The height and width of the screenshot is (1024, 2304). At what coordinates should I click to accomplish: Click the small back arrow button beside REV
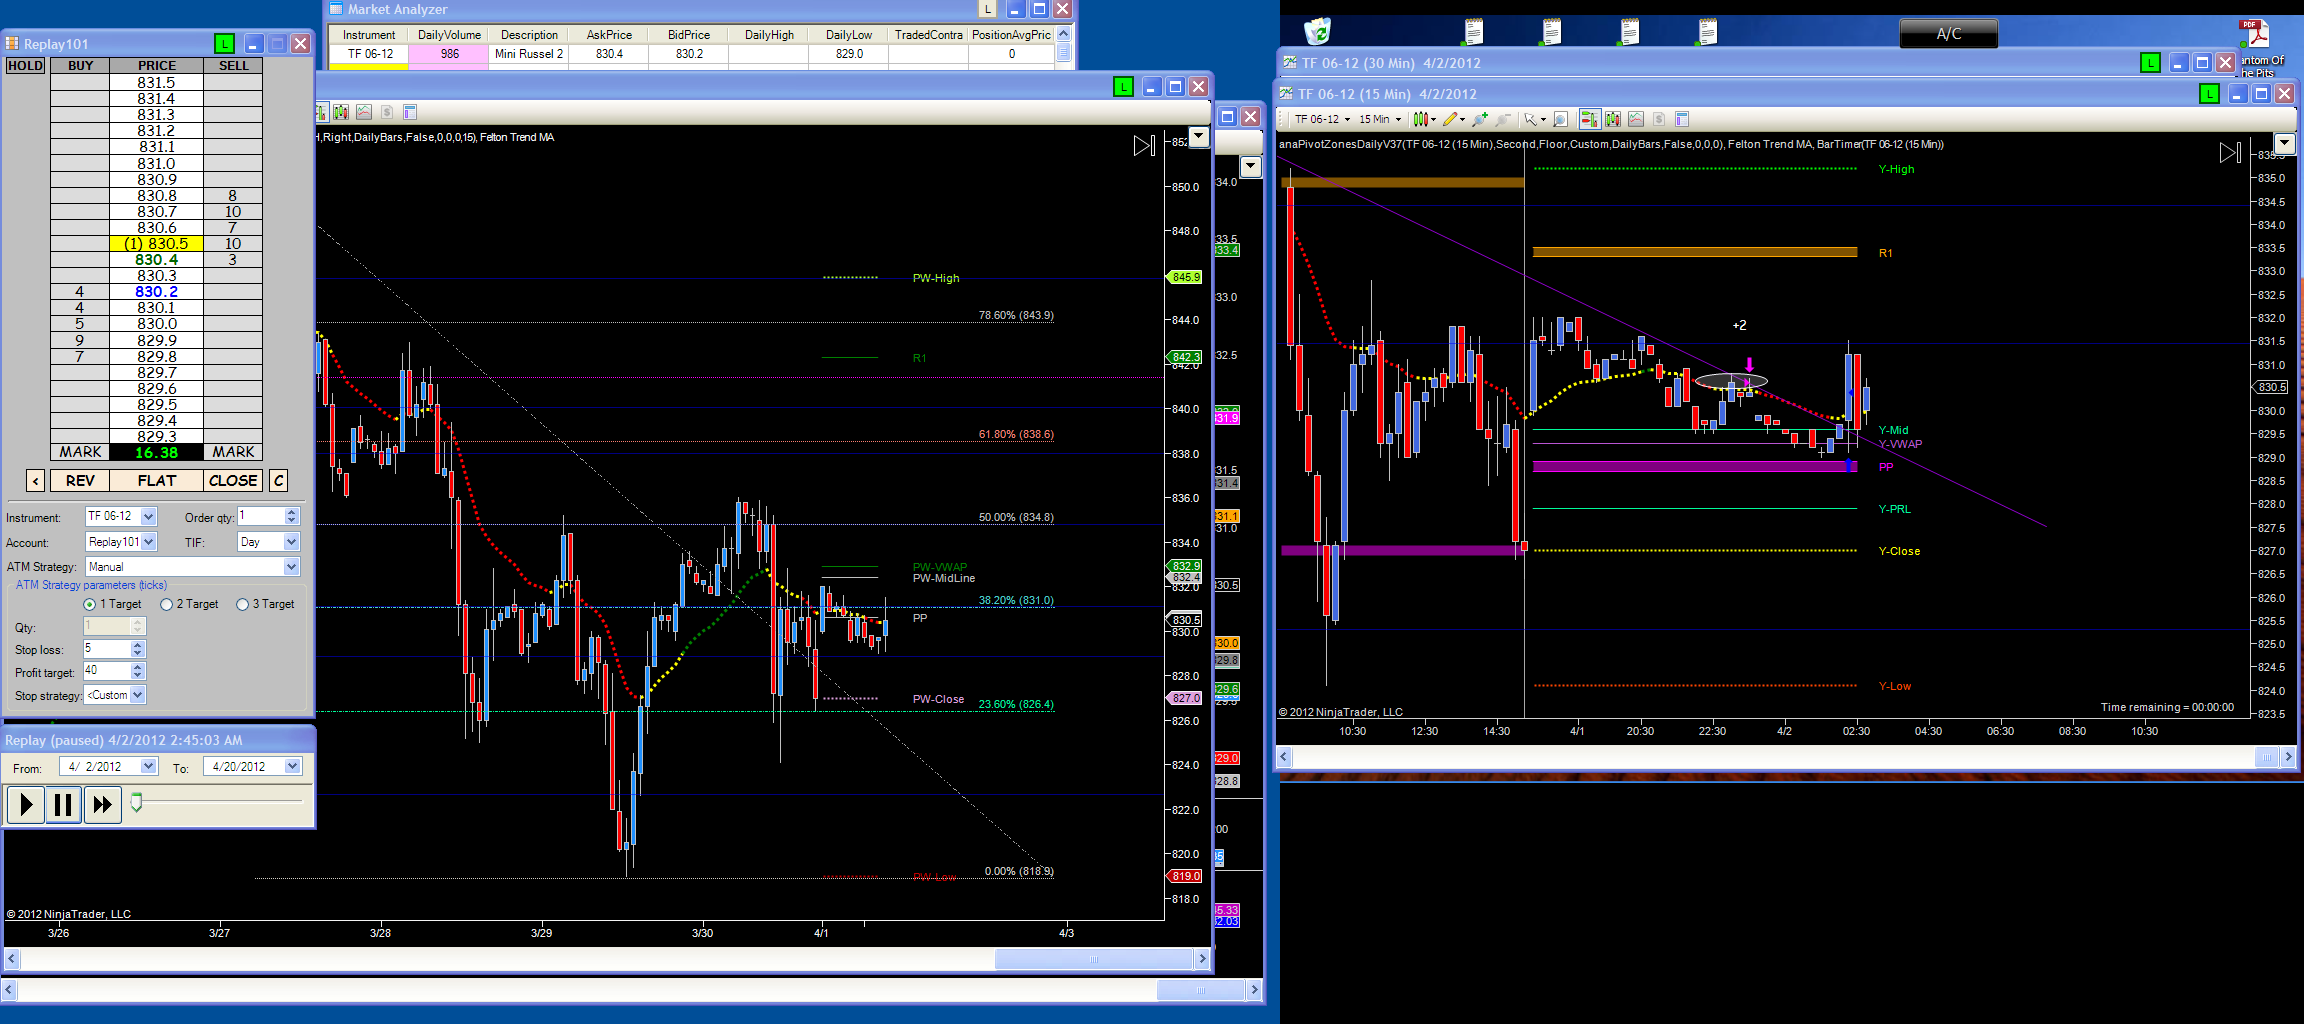coord(35,481)
